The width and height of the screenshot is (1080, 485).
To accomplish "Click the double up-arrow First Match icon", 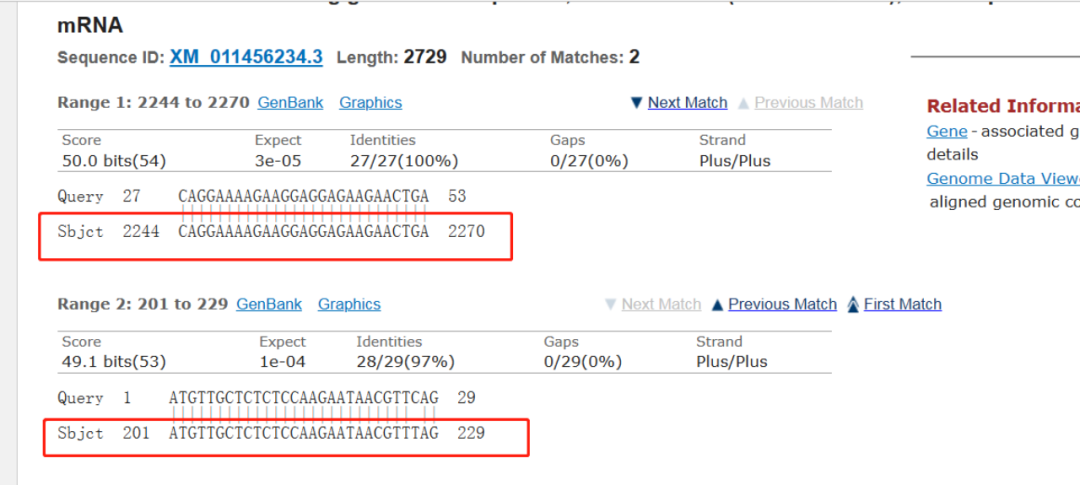I will click(853, 305).
